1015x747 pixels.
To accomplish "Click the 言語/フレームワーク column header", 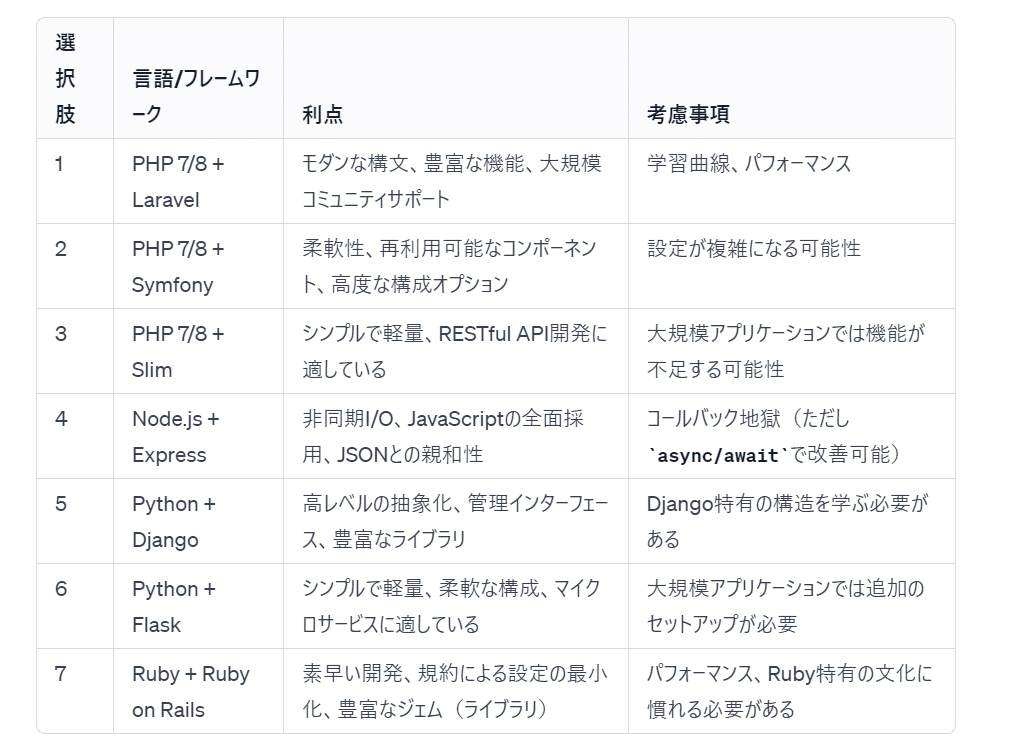I will point(196,96).
